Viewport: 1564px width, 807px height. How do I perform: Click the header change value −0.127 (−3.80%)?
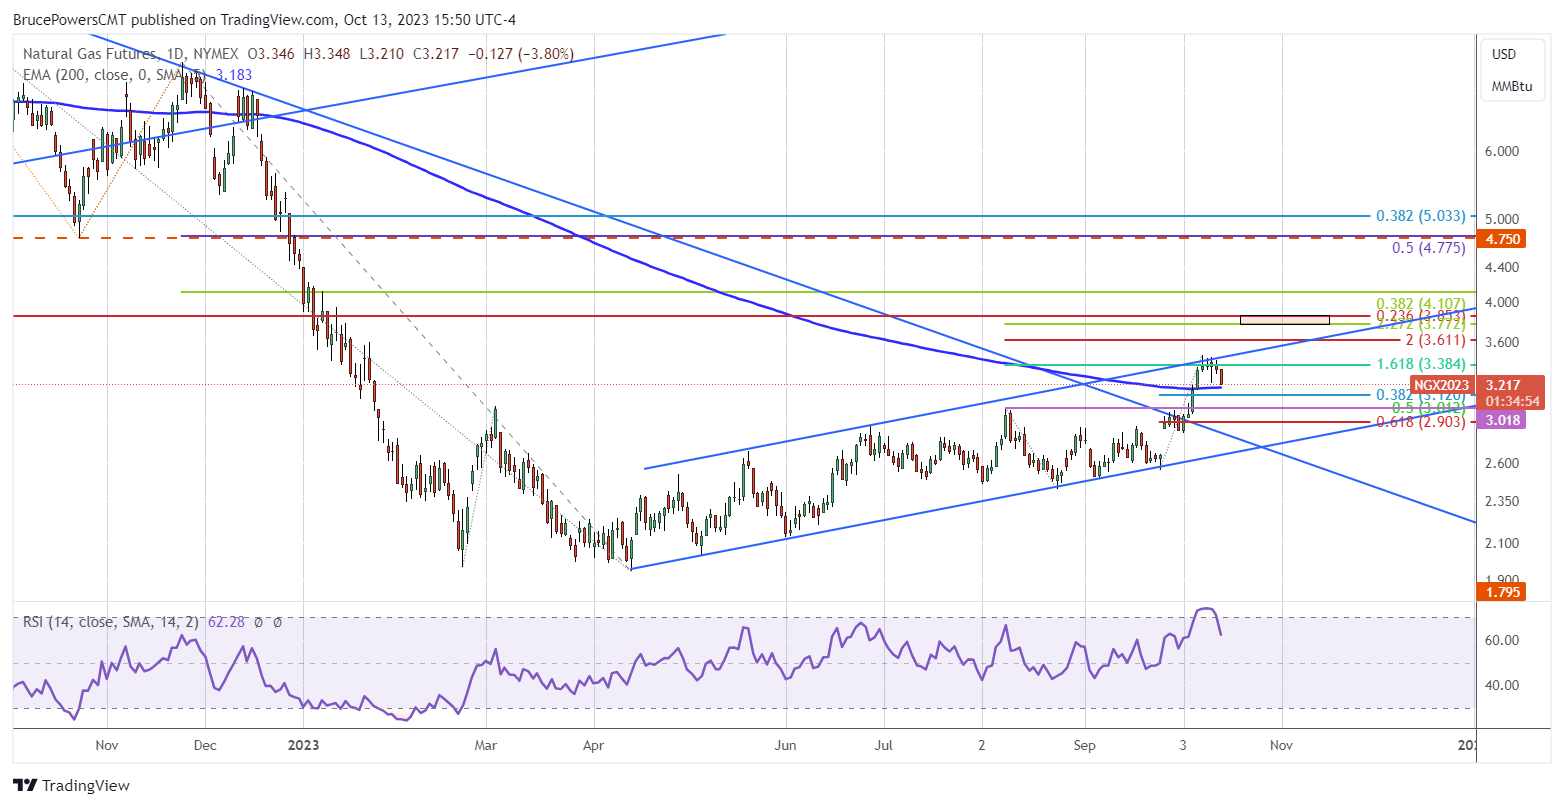coord(519,53)
